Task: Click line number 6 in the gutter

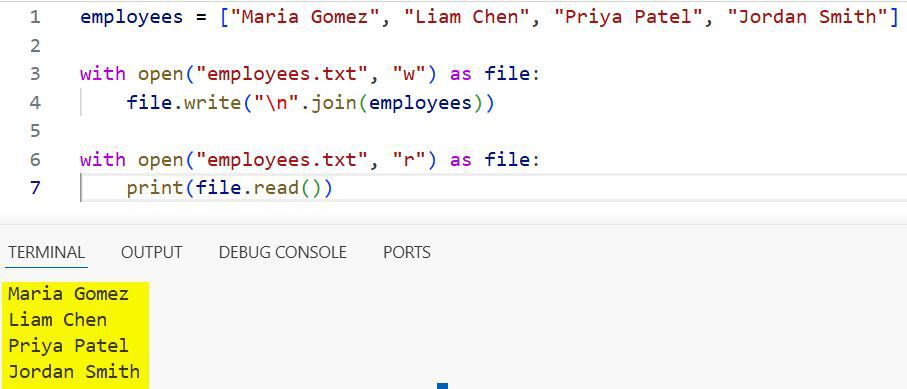Action: (35, 160)
